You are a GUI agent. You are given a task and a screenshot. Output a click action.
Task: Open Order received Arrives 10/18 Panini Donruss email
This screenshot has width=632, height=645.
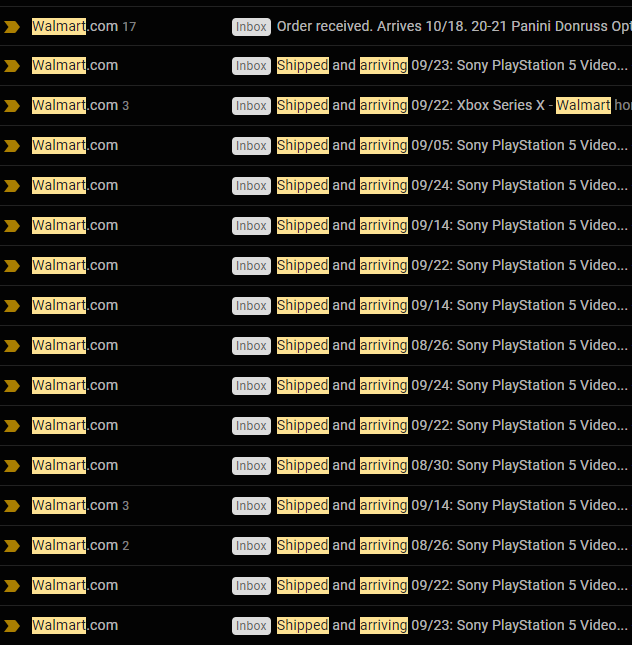click(454, 26)
